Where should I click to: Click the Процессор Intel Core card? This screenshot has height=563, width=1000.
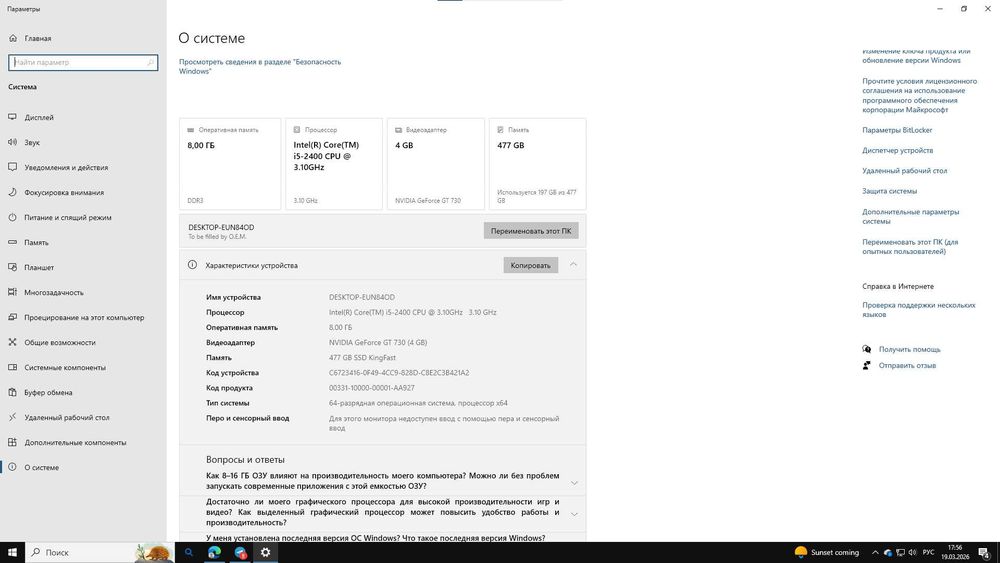[x=334, y=164]
